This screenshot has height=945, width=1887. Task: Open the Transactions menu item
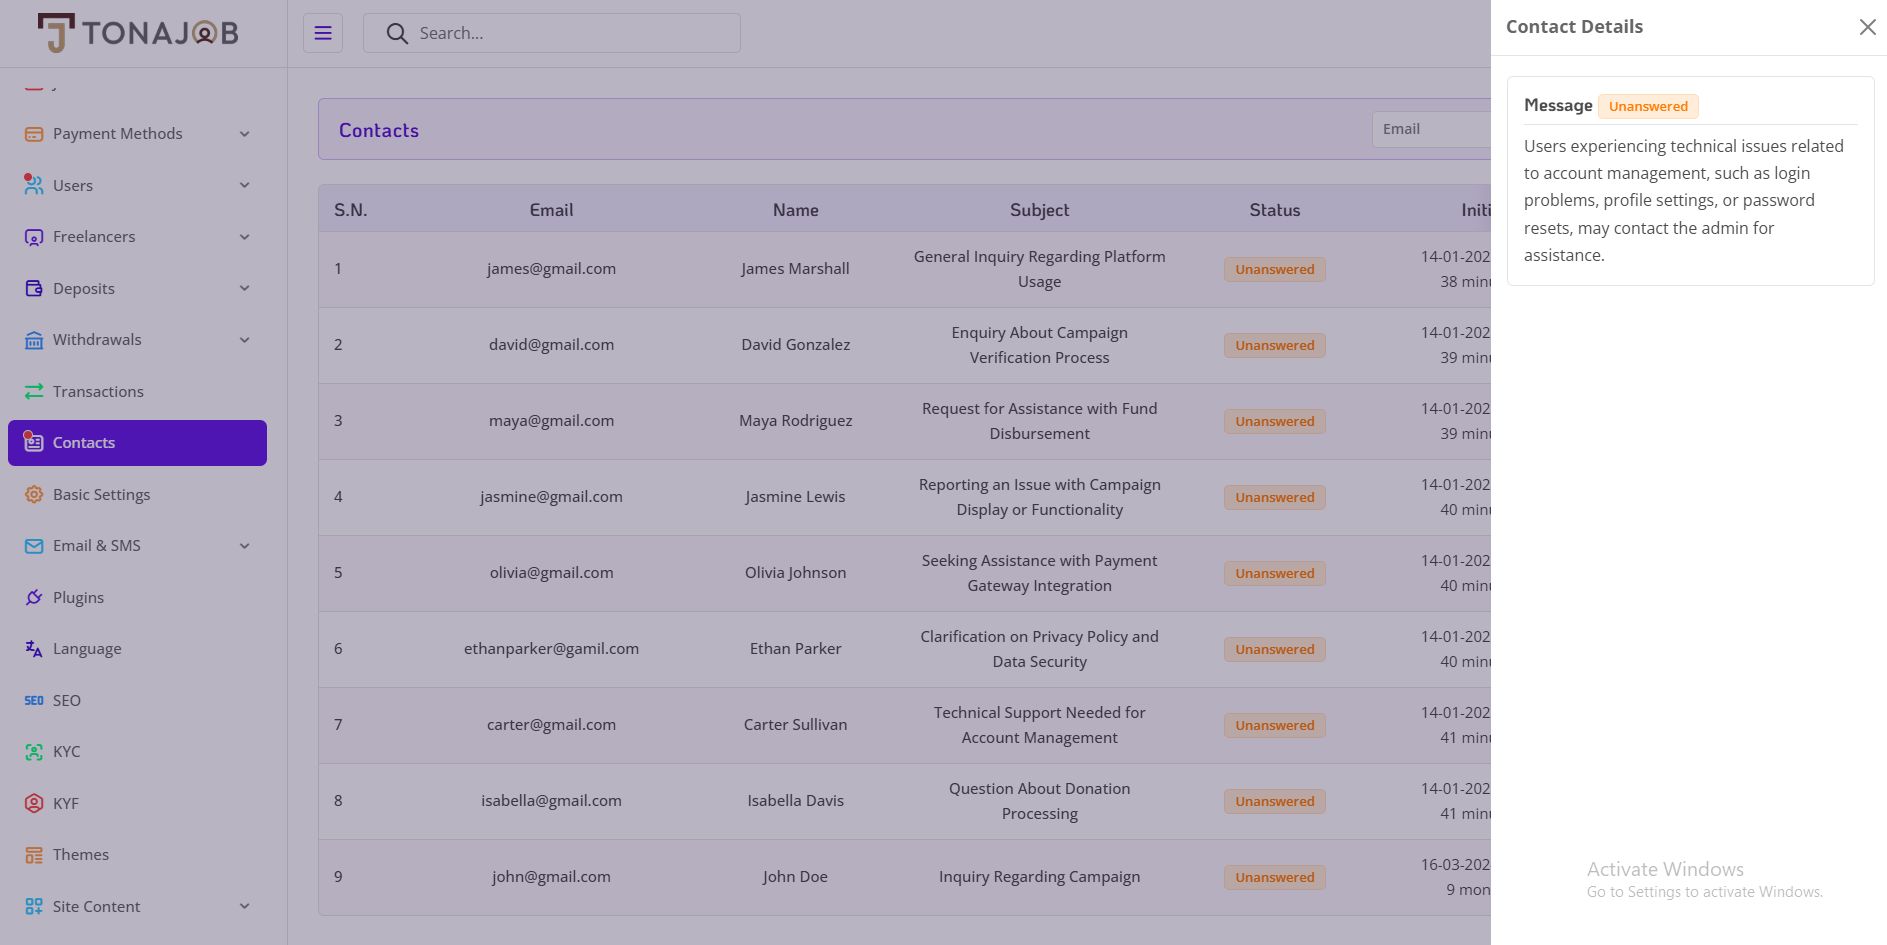pyautogui.click(x=137, y=391)
